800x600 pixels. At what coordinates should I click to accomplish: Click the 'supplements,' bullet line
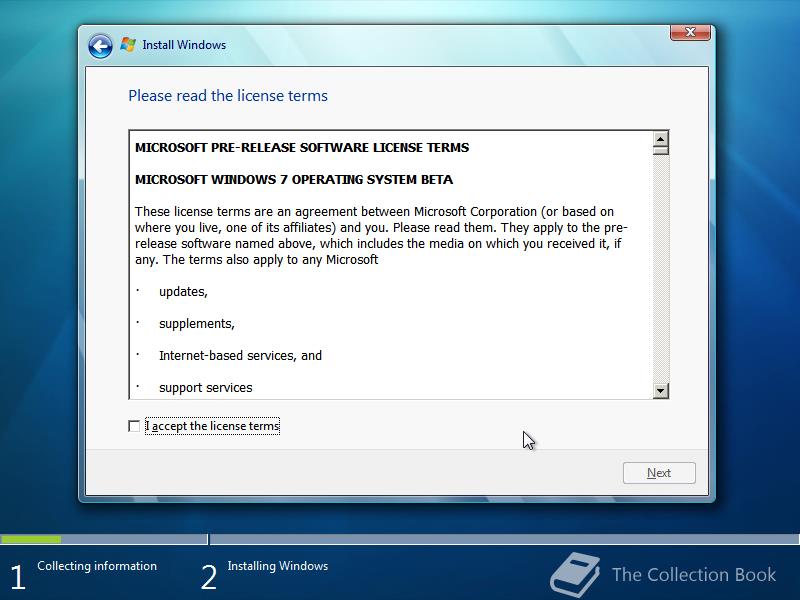[x=197, y=324]
